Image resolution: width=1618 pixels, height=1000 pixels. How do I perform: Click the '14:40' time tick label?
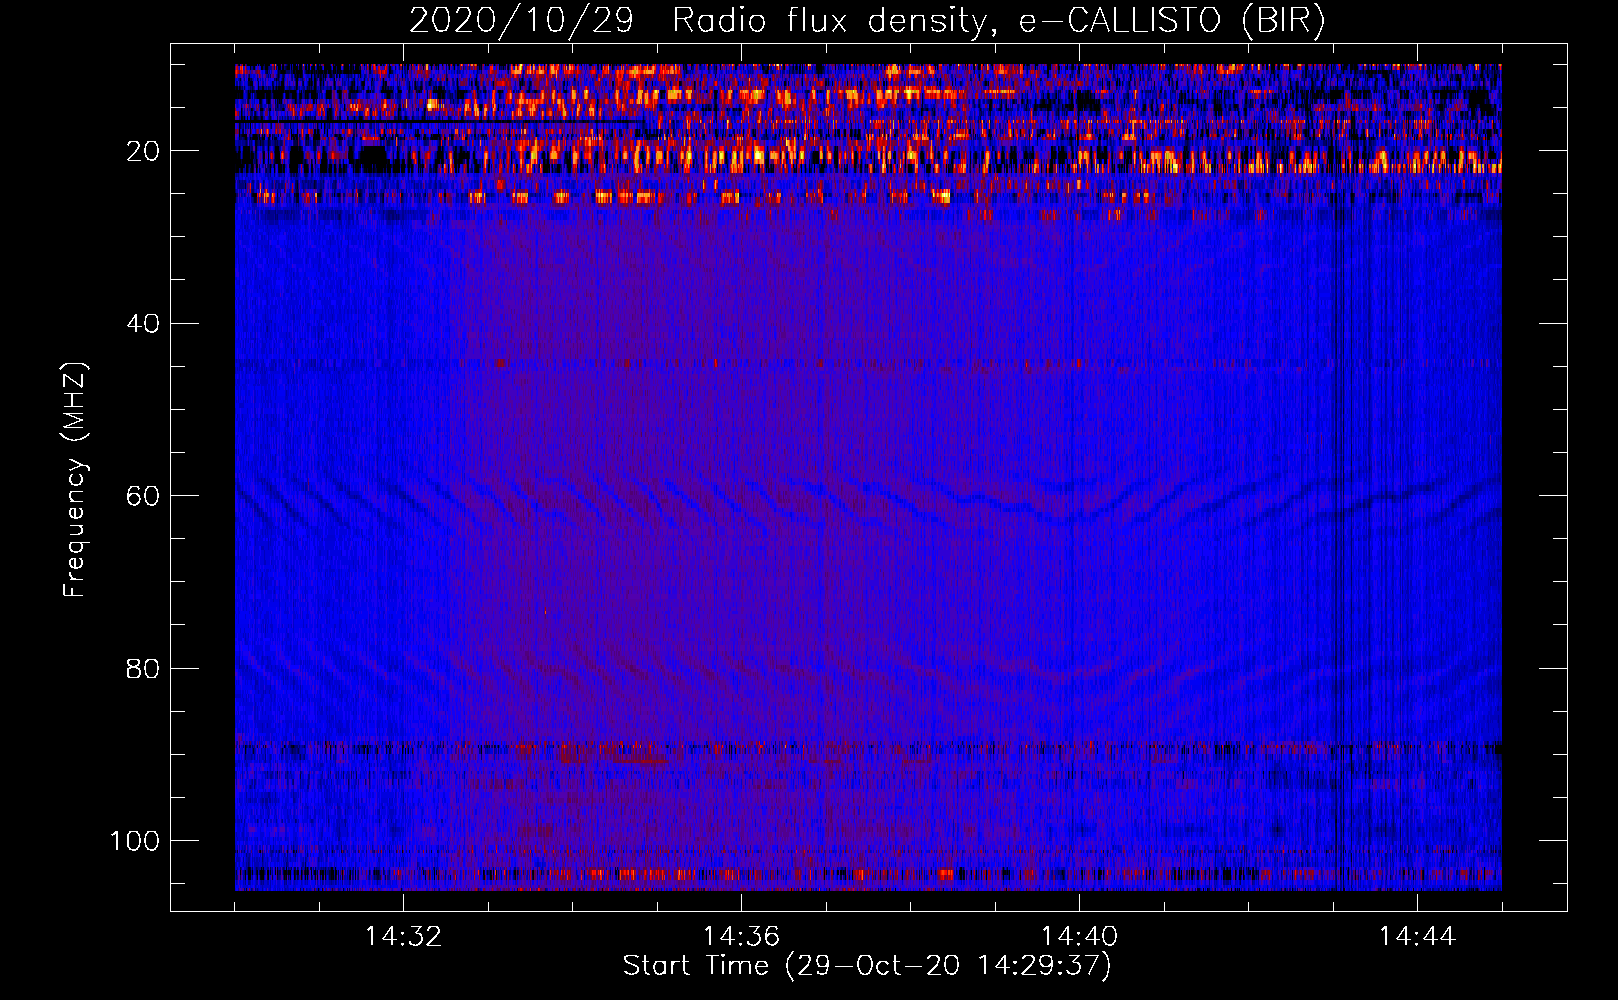point(1079,937)
